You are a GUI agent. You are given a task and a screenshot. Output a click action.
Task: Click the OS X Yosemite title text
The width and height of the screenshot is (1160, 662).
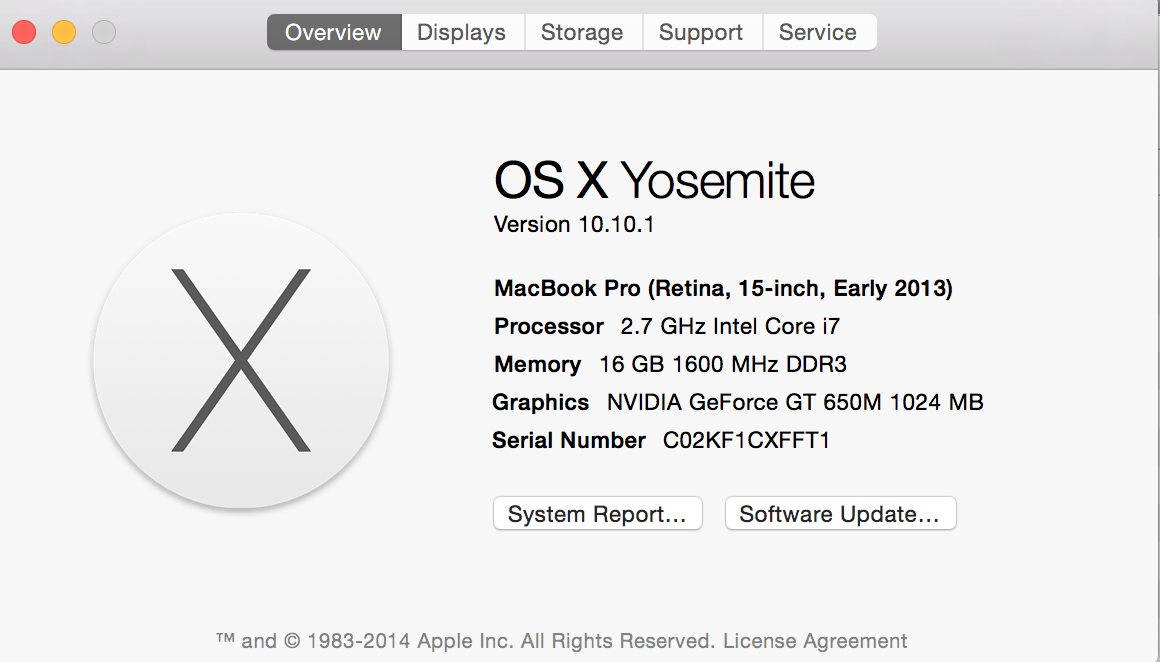click(x=654, y=180)
